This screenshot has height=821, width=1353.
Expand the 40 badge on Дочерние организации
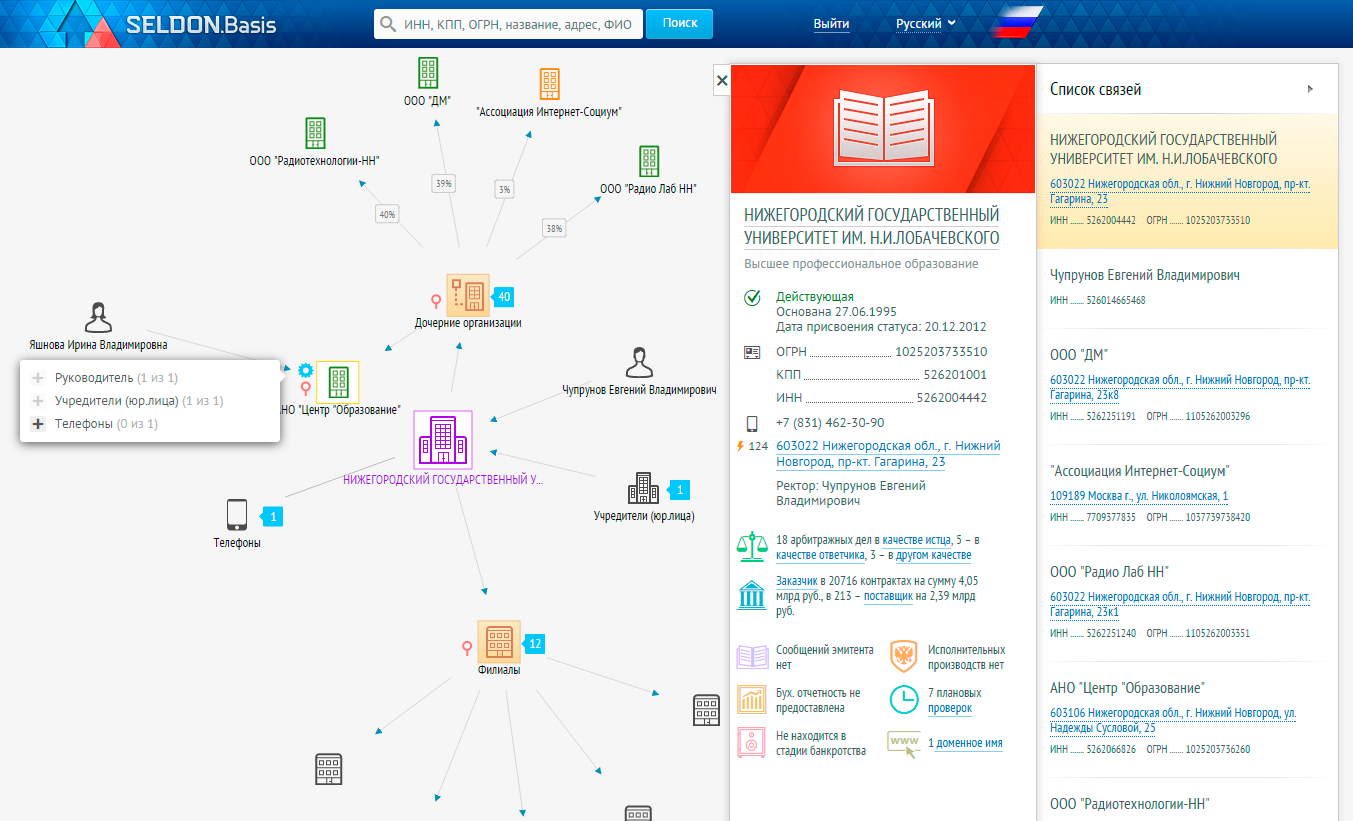click(504, 297)
